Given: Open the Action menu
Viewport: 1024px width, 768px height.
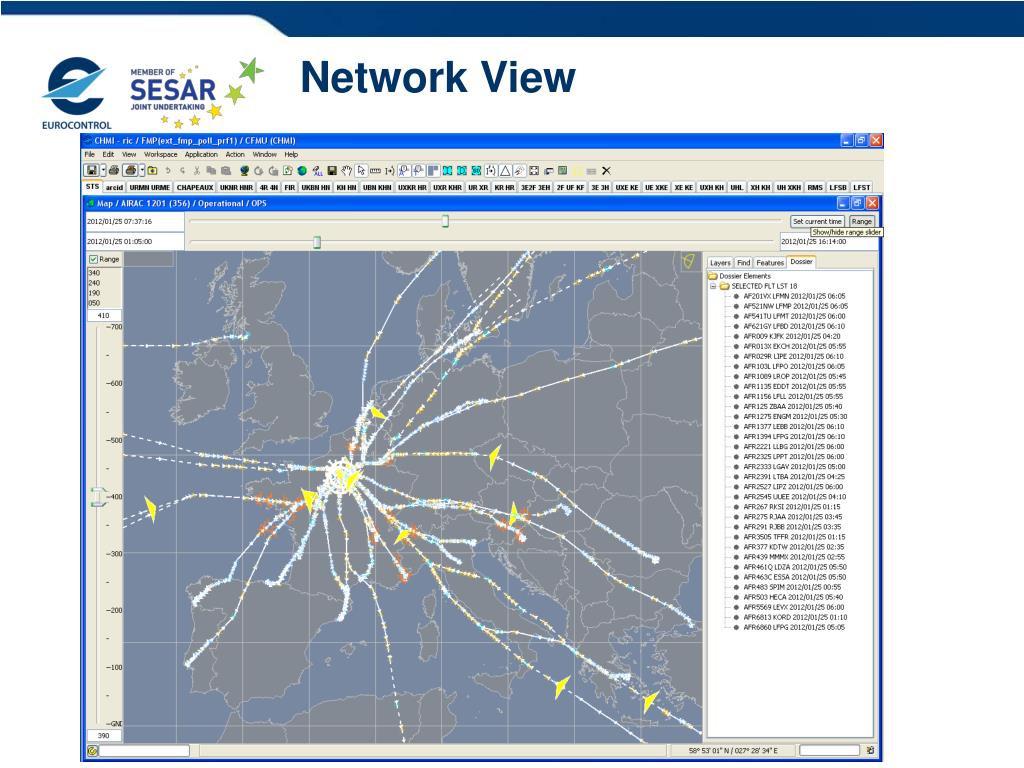Looking at the screenshot, I should click(235, 155).
